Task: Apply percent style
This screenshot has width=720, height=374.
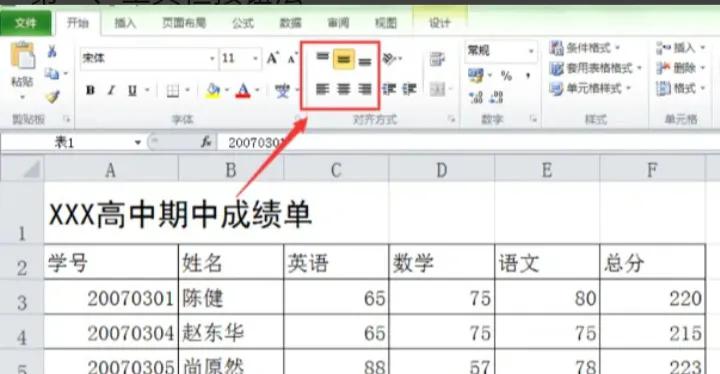Action: pyautogui.click(x=506, y=75)
